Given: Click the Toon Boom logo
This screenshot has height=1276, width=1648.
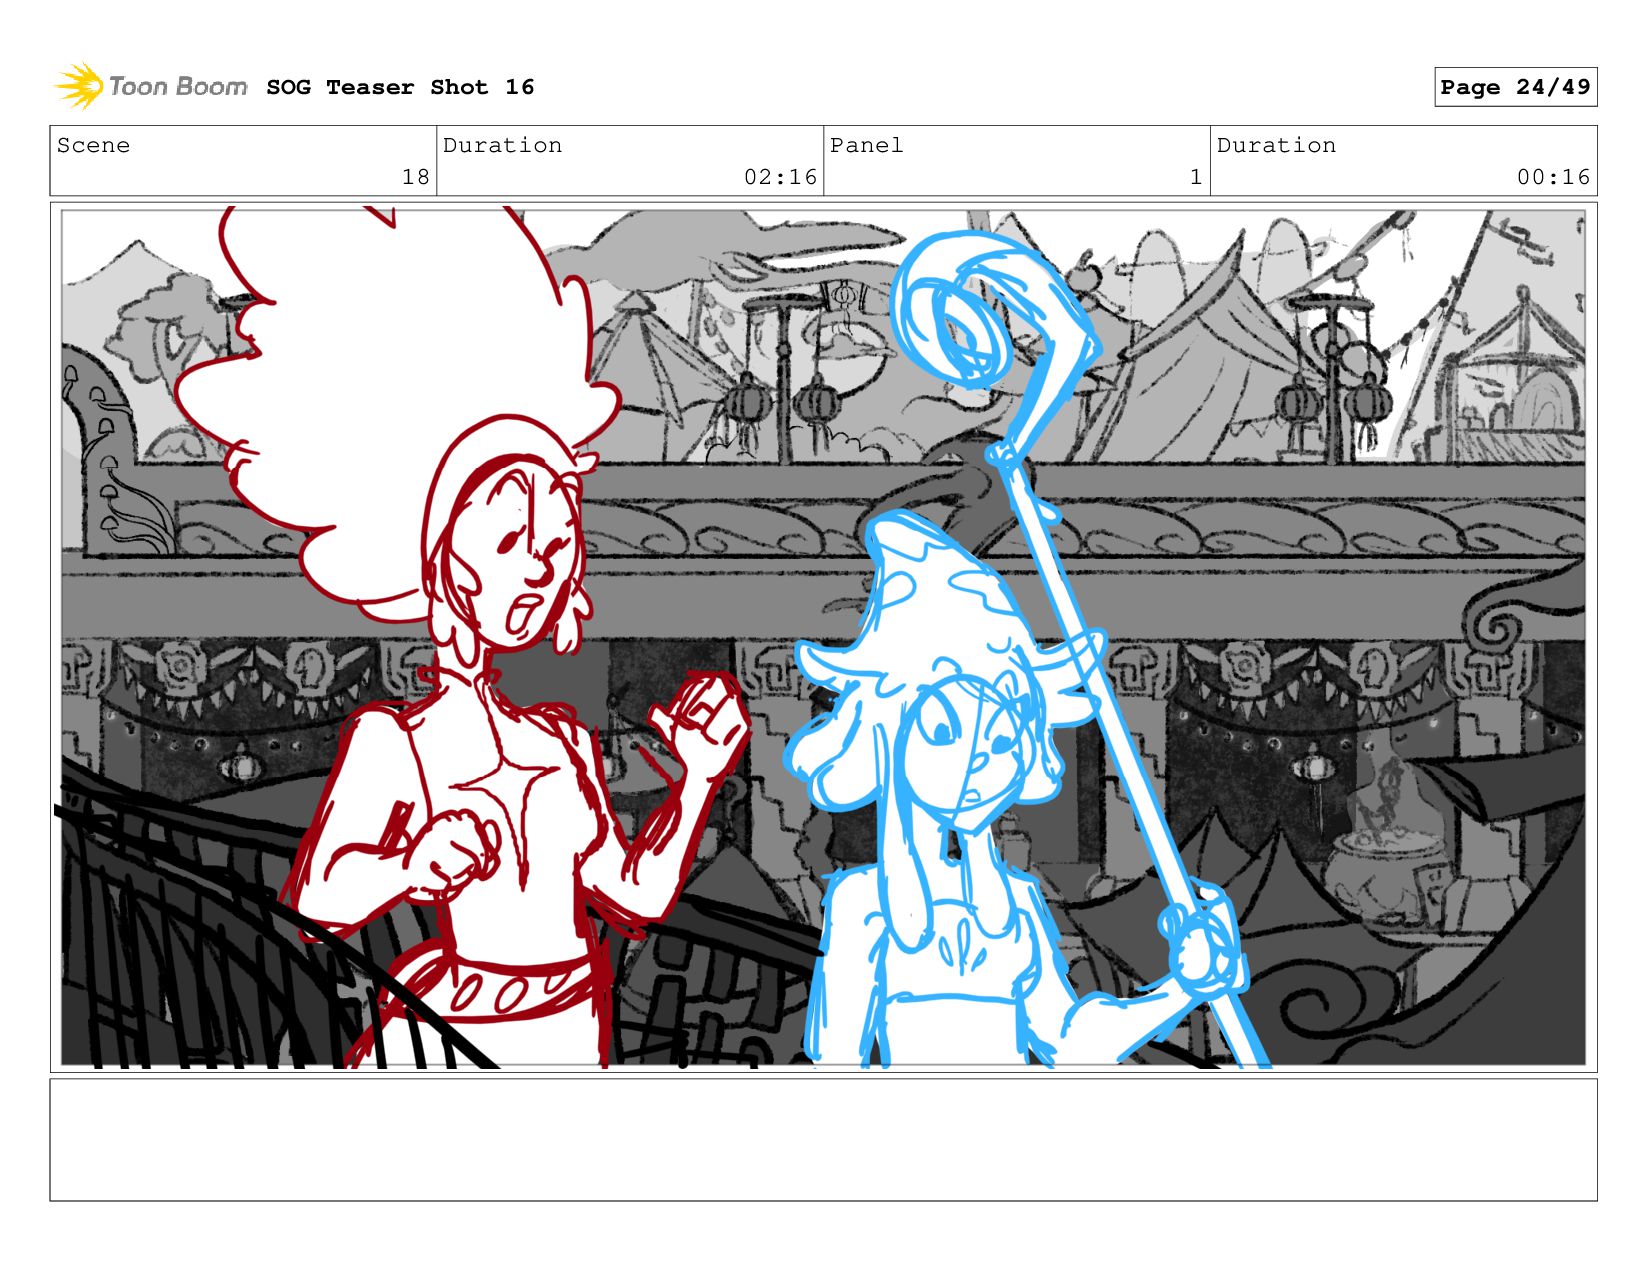Looking at the screenshot, I should [150, 86].
